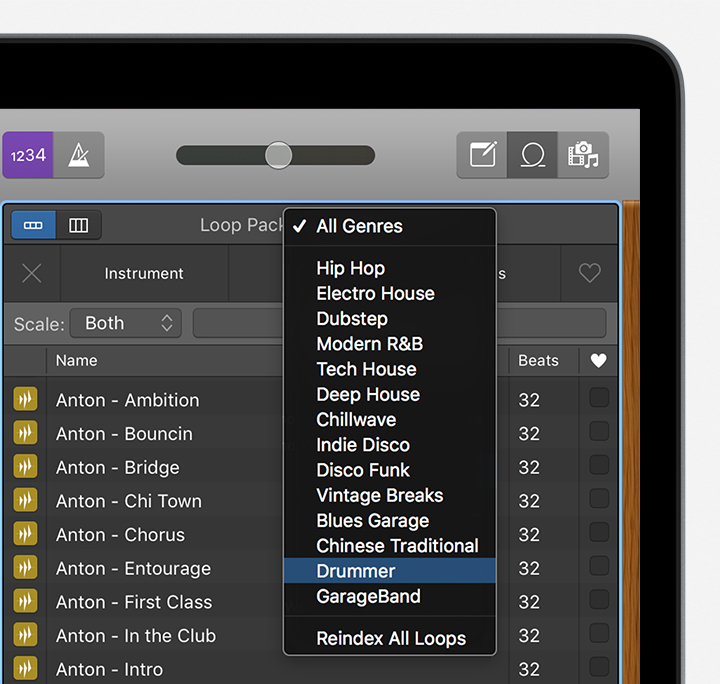Choose Tech House genre
This screenshot has height=684, width=720.
point(390,369)
